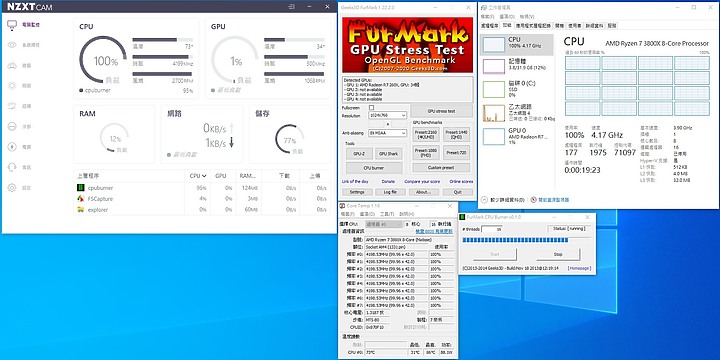This screenshot has height=360, width=720.
Task: Switch to the 應用程式歷程記錄 tab in Task Manager
Action: (x=533, y=26)
